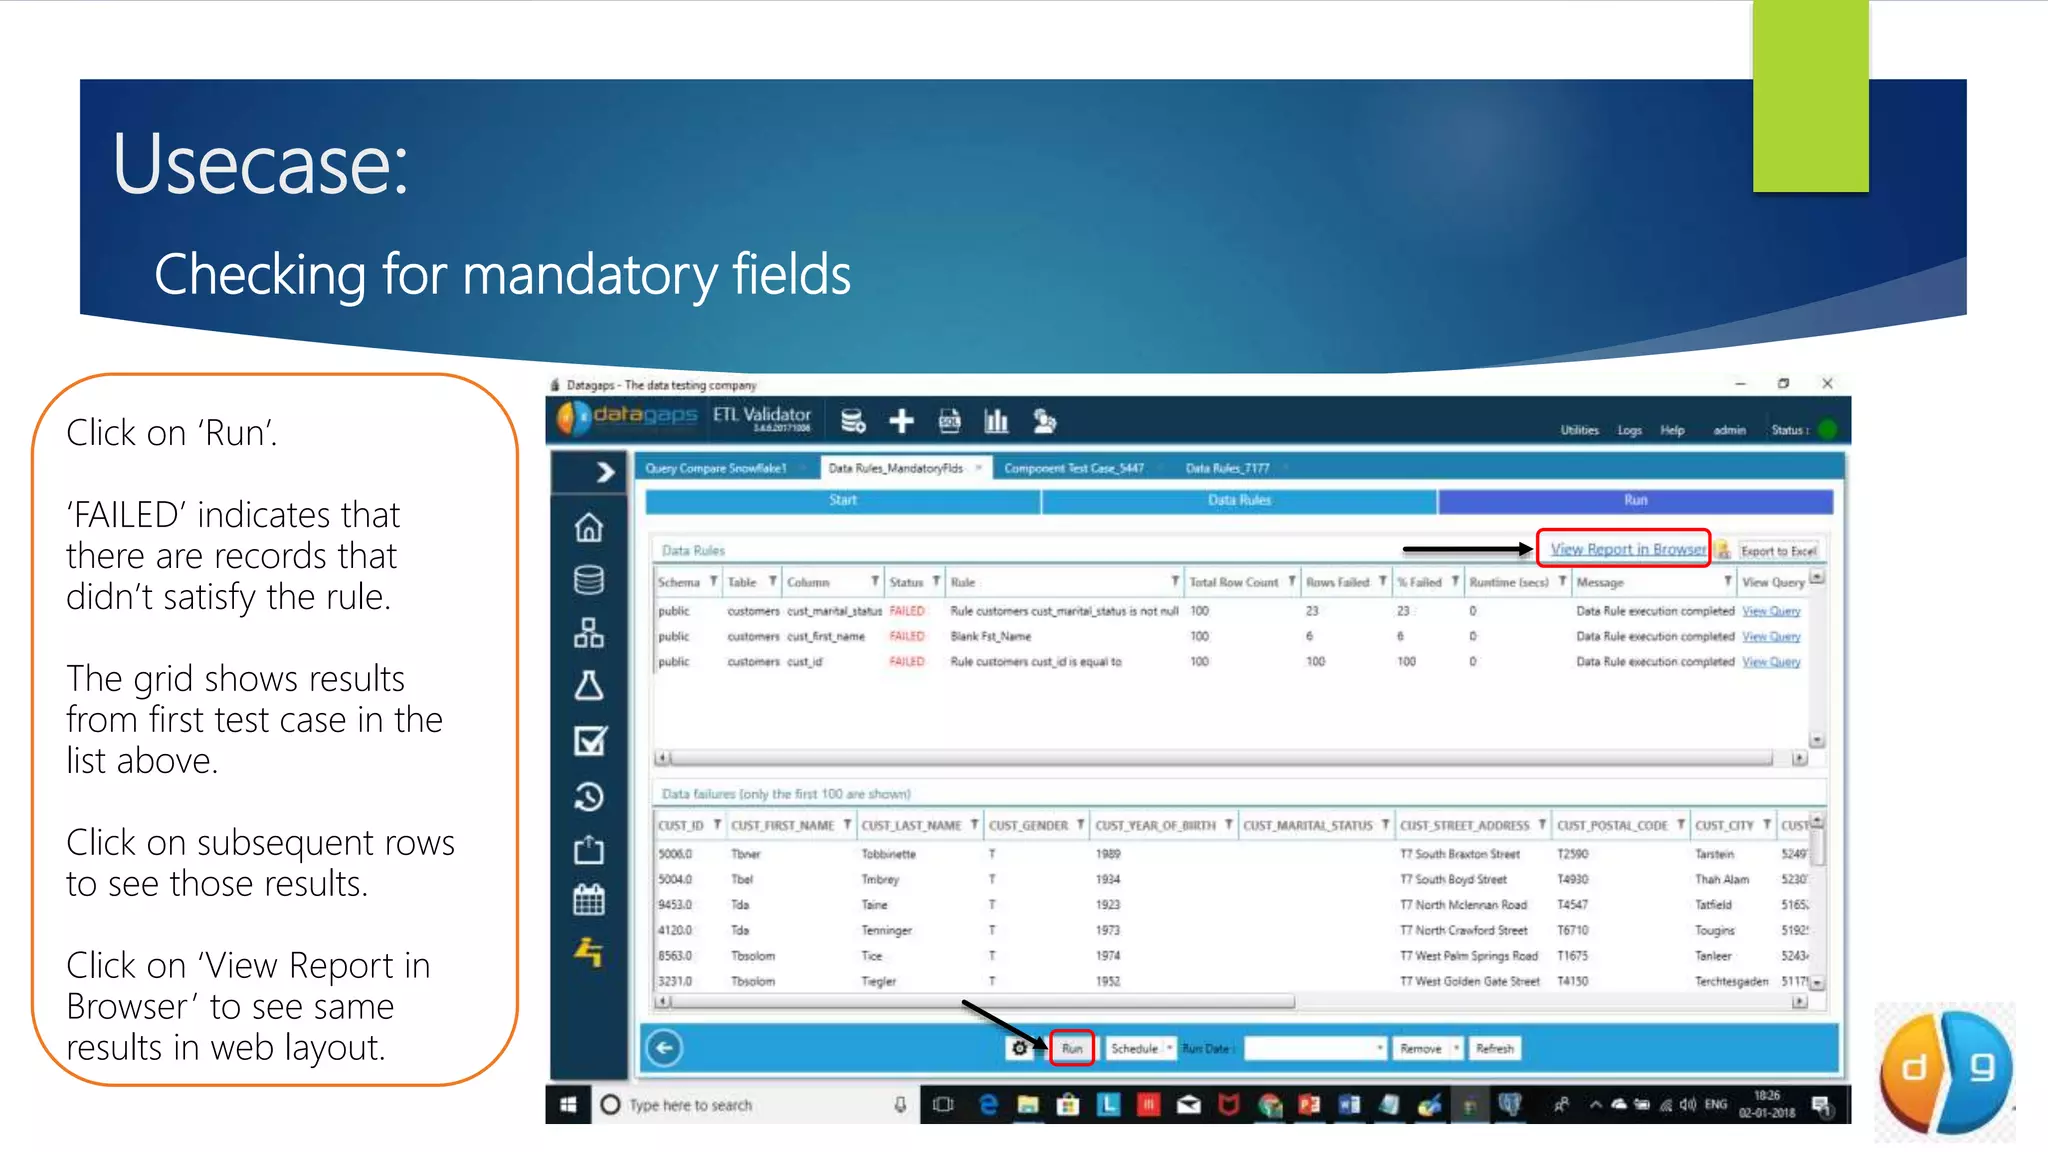Go to Home via sidebar house icon
The width and height of the screenshot is (2048, 1152).
(x=589, y=527)
